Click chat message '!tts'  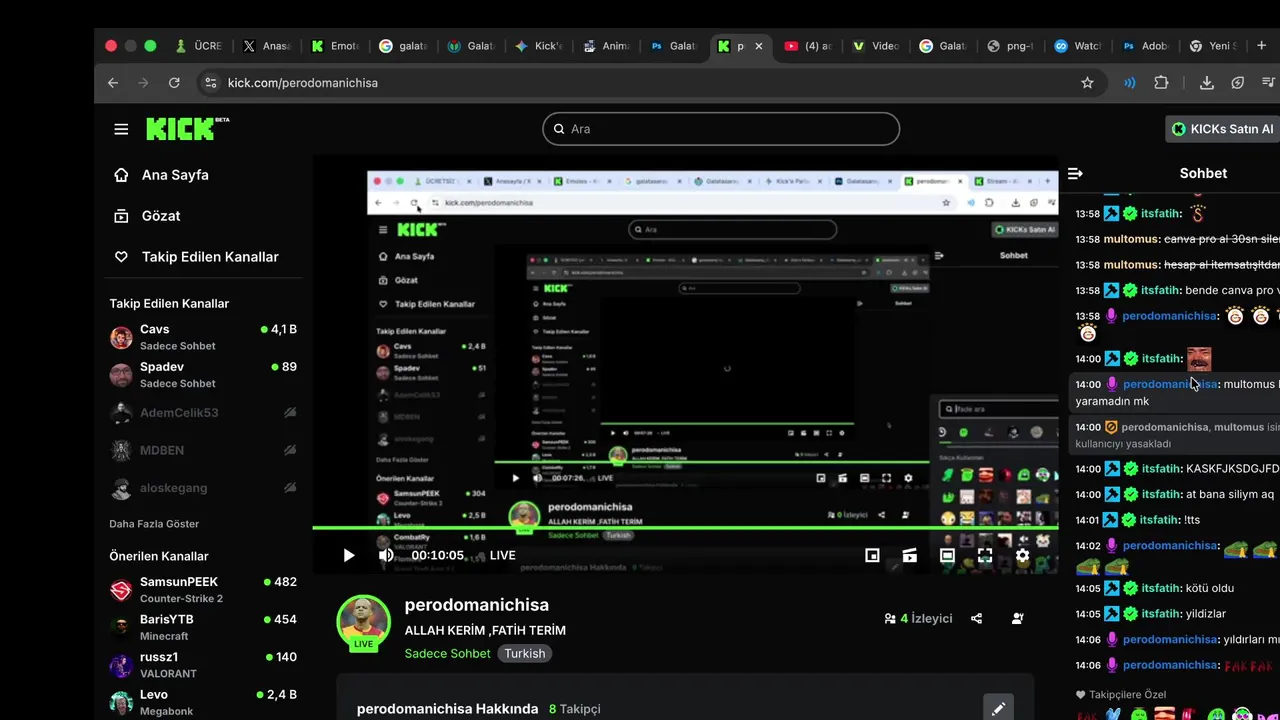pos(1193,520)
